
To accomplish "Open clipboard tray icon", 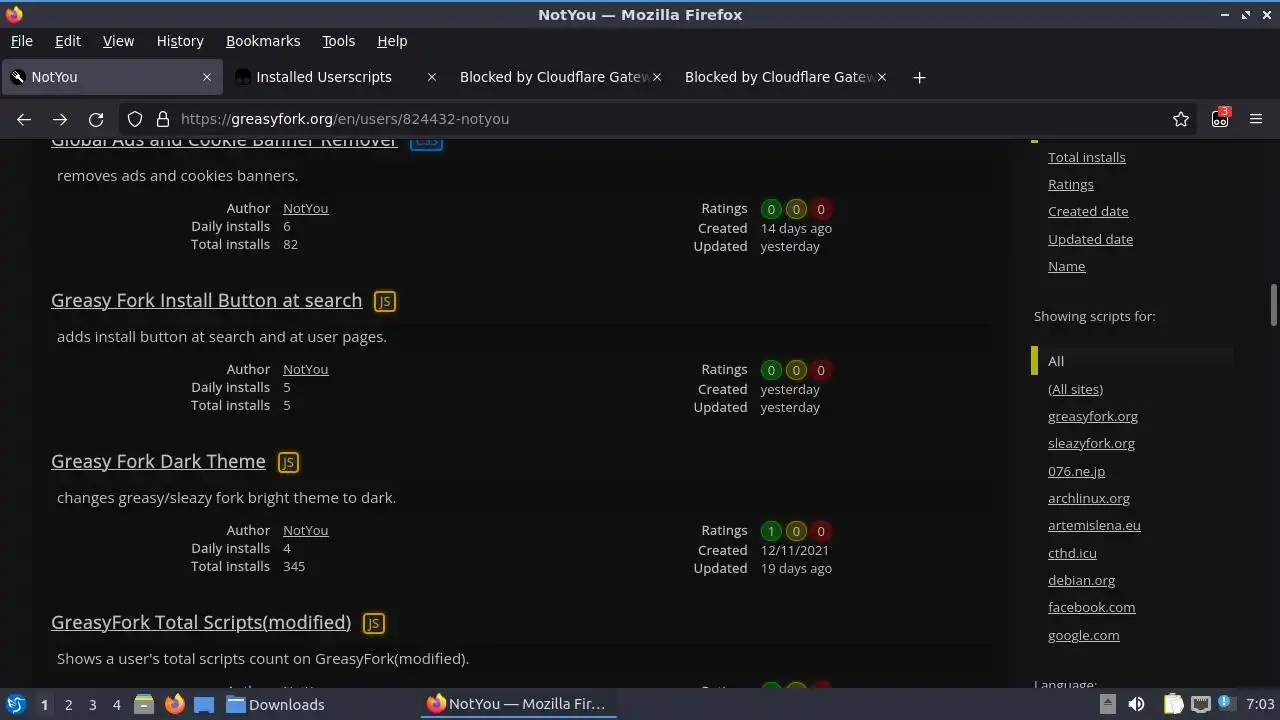I will (1173, 704).
